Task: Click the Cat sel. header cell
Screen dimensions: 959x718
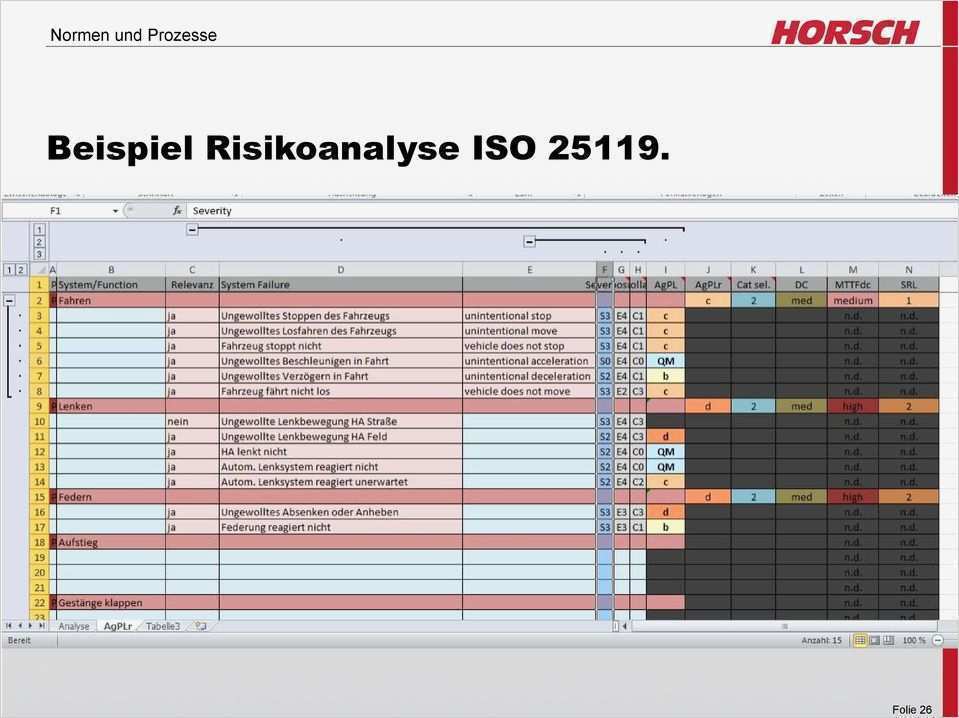Action: coord(753,284)
